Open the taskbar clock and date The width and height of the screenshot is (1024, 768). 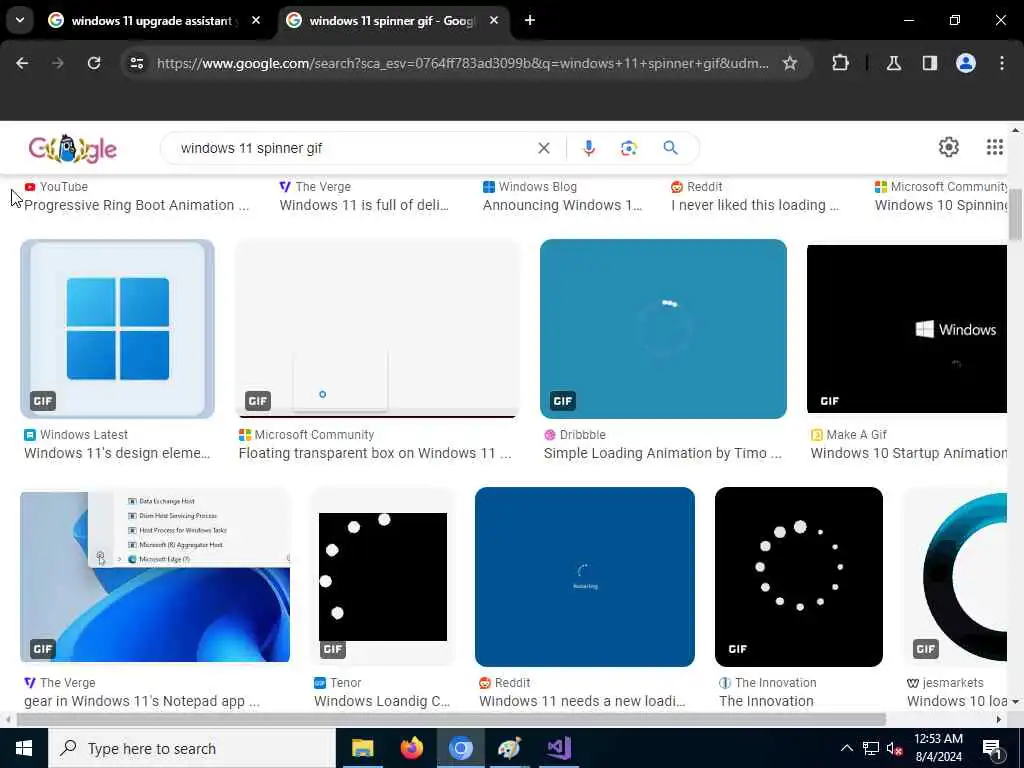938,748
